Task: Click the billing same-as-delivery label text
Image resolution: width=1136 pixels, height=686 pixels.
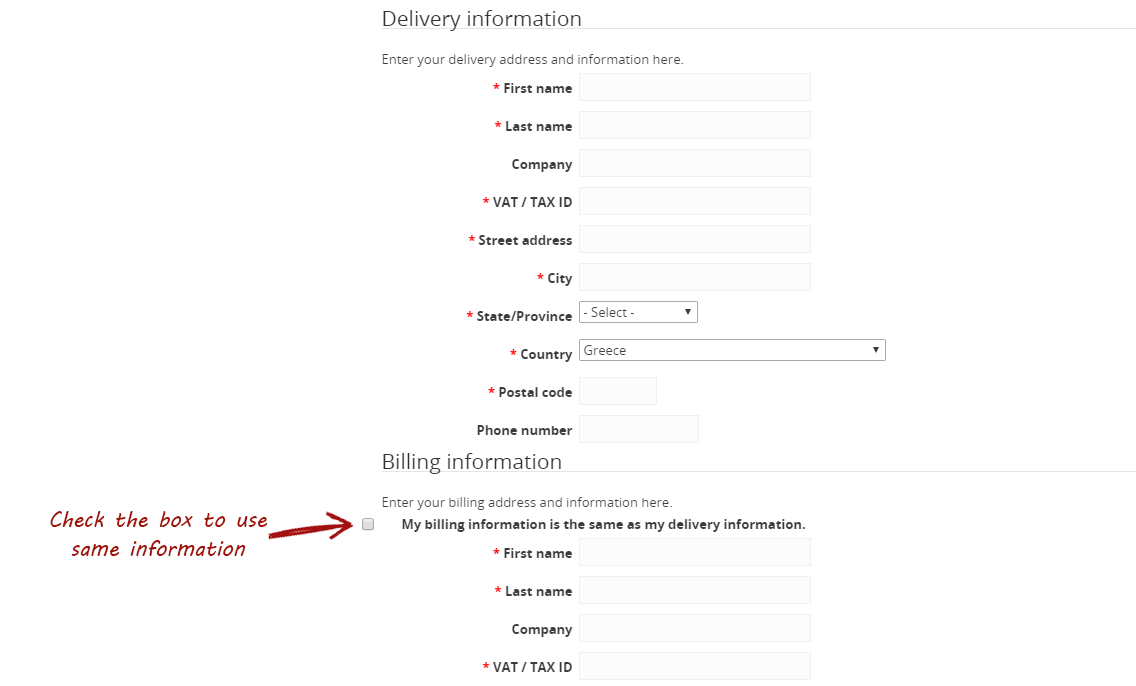Action: (604, 524)
